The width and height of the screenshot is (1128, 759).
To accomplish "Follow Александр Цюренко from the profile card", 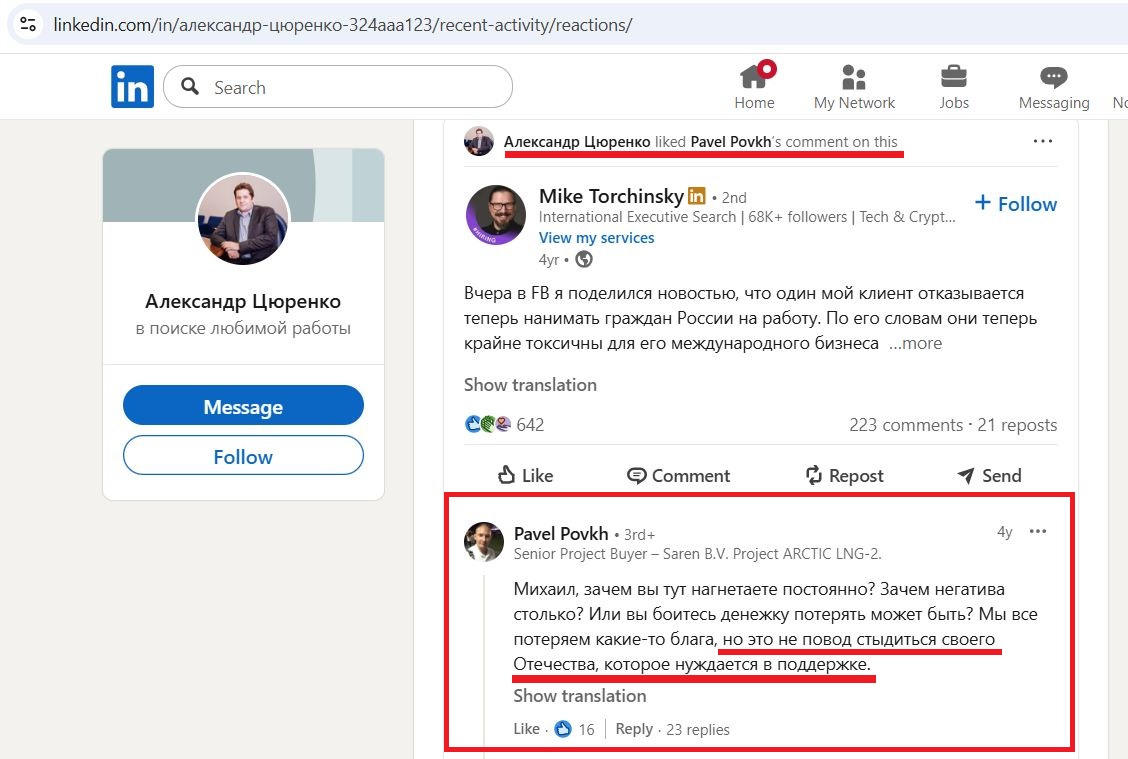I will (242, 456).
